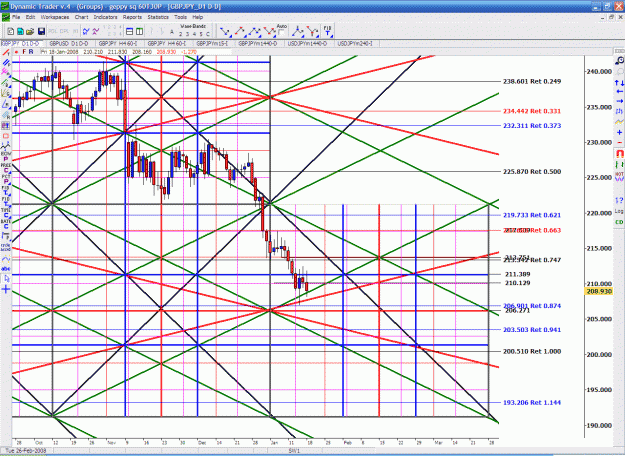
Task: Open the Statistics menu
Action: click(x=158, y=17)
